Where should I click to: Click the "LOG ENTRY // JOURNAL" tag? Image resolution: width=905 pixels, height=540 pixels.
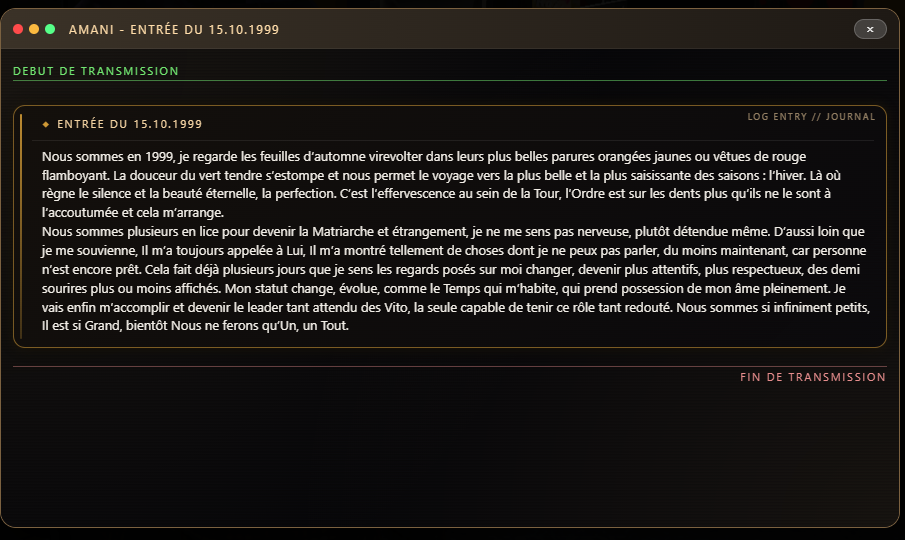[x=811, y=117]
